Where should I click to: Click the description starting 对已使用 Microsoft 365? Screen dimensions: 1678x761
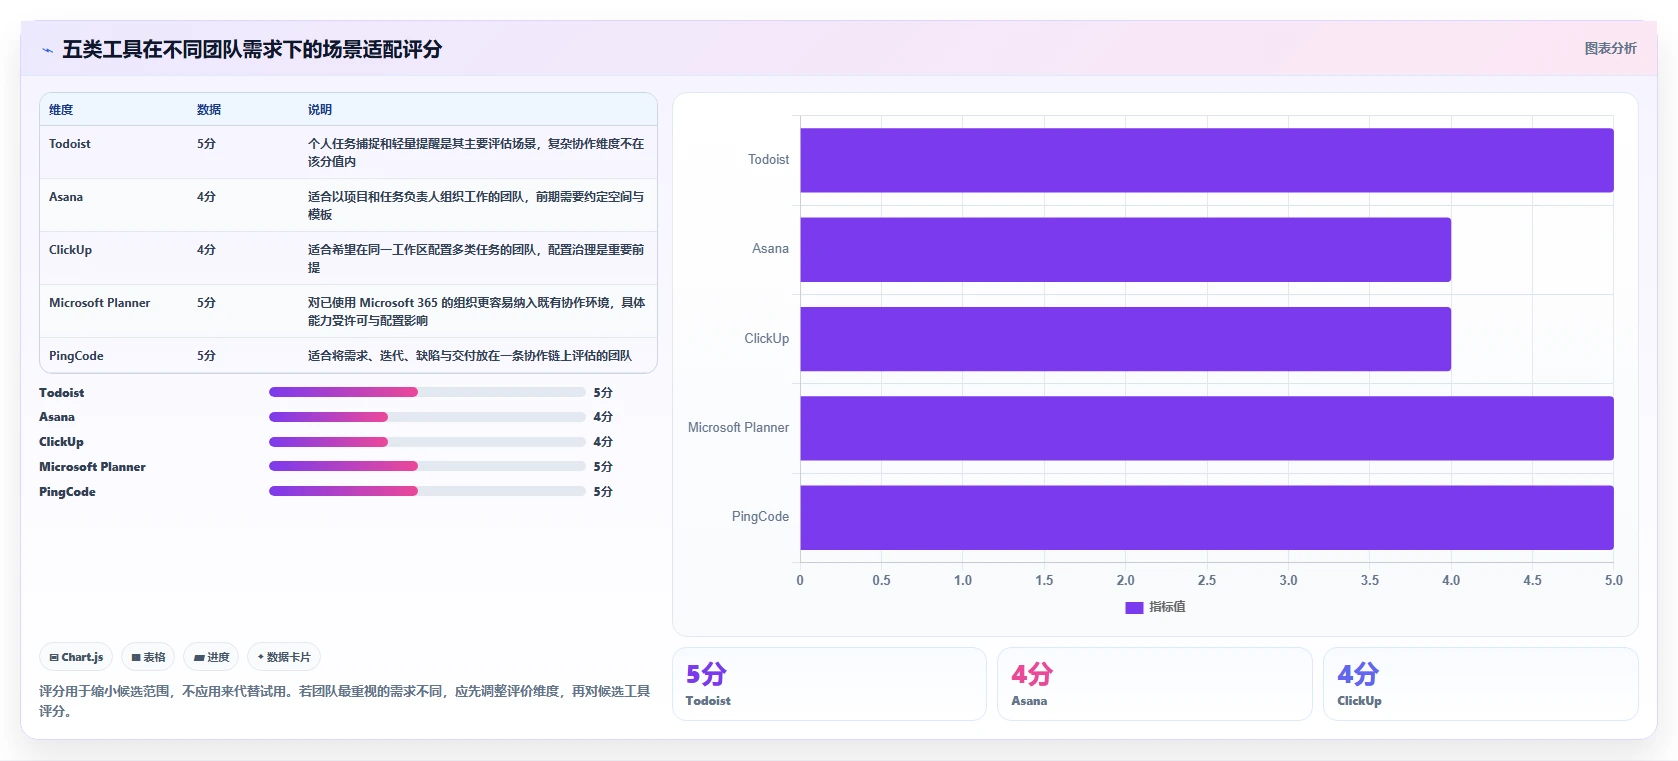[x=476, y=311]
